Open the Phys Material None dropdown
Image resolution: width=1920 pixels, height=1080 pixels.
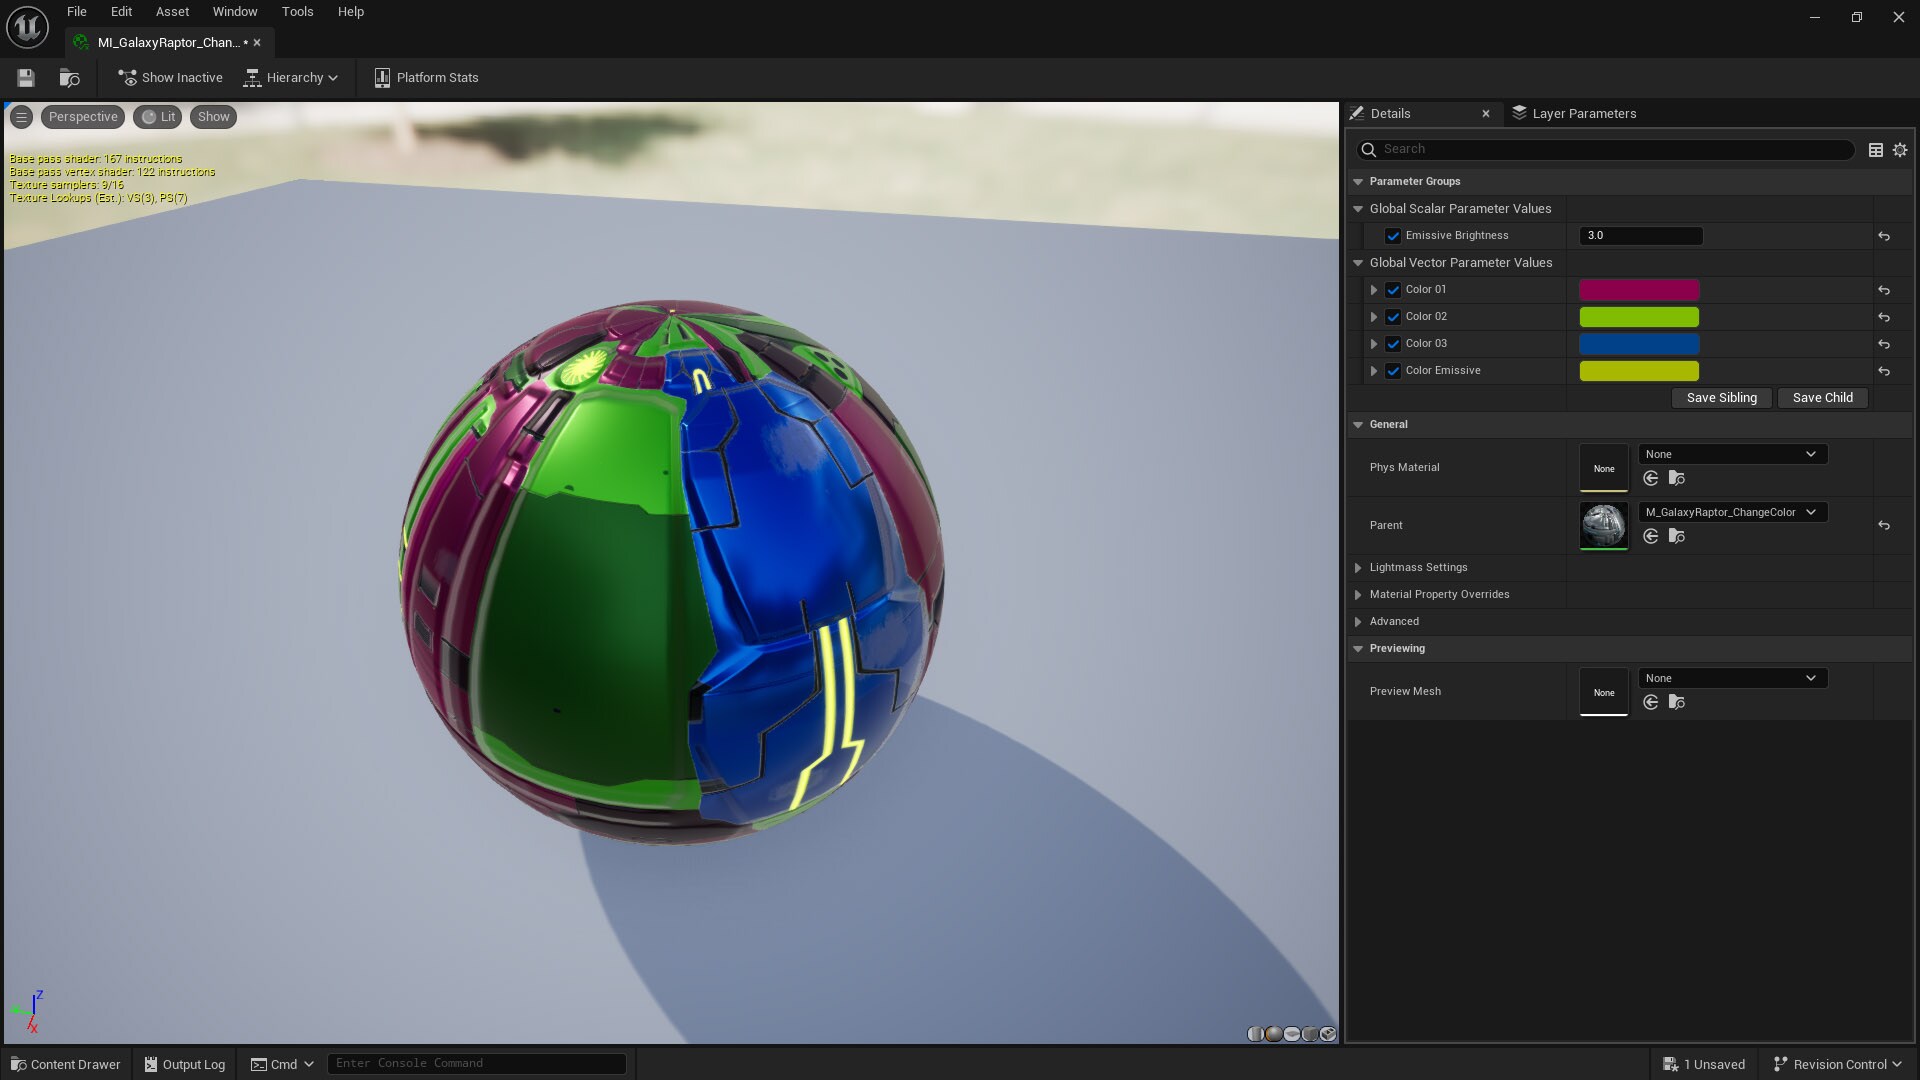1732,454
